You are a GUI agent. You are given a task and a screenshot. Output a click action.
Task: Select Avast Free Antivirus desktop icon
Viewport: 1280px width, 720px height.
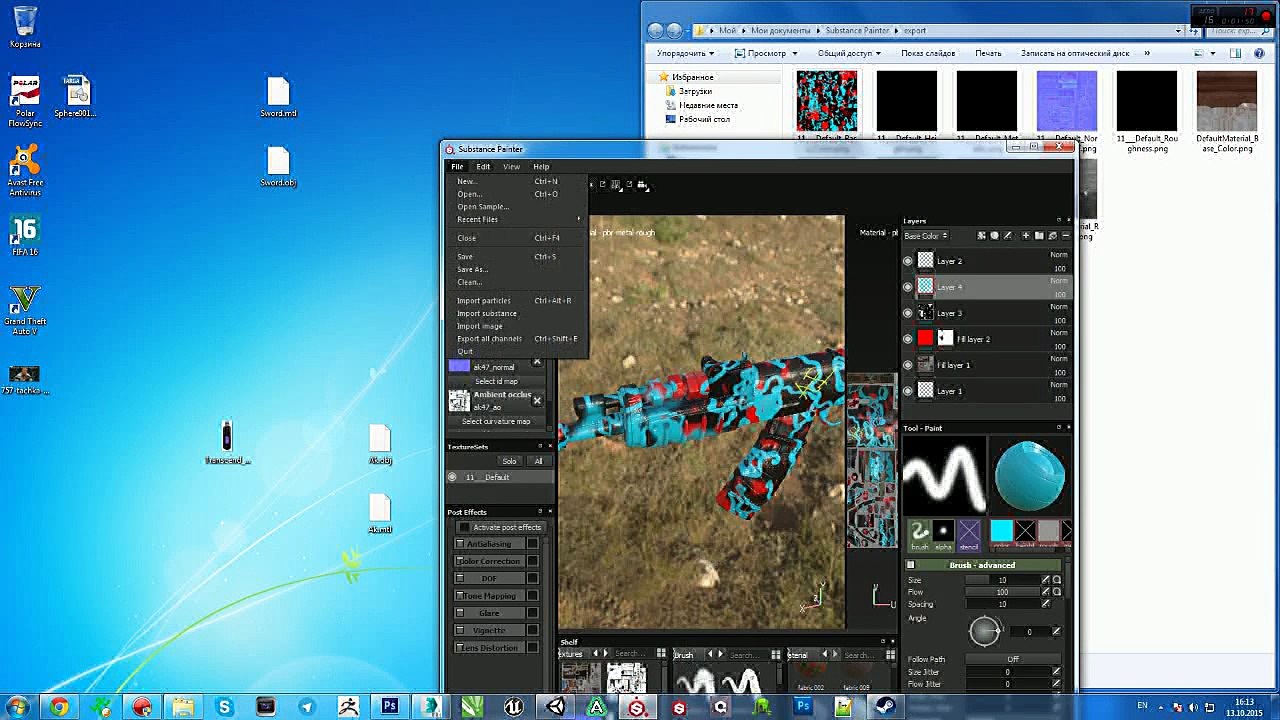25,171
